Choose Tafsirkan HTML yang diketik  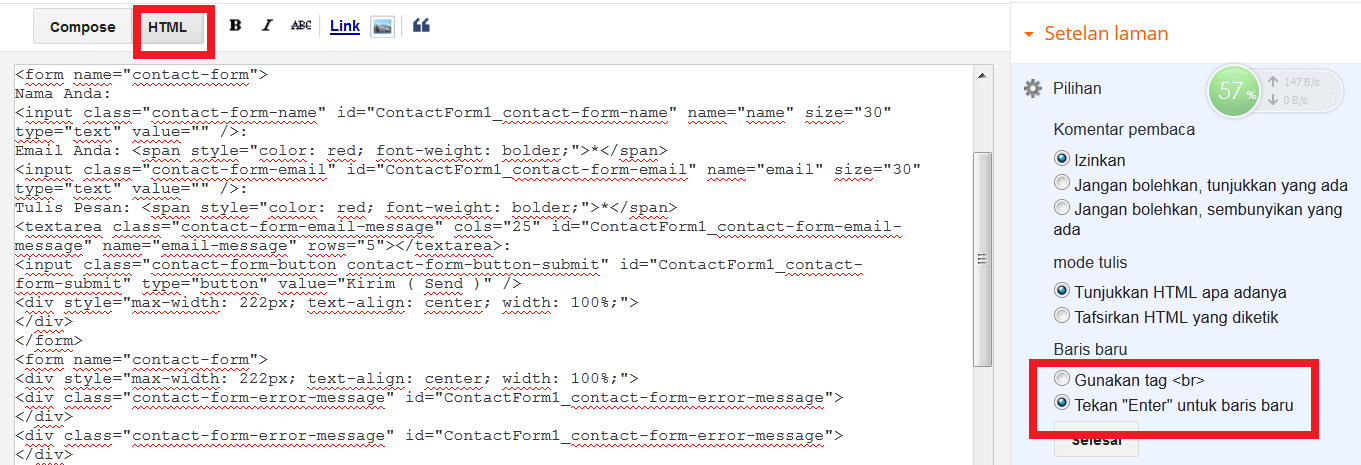click(1062, 316)
